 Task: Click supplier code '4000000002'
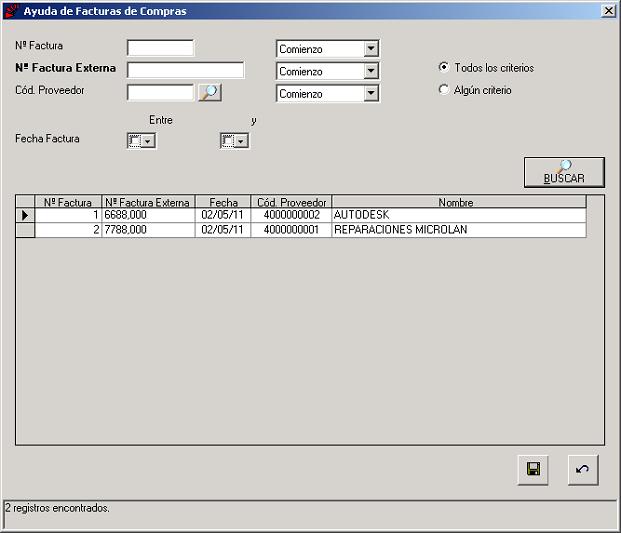point(291,215)
